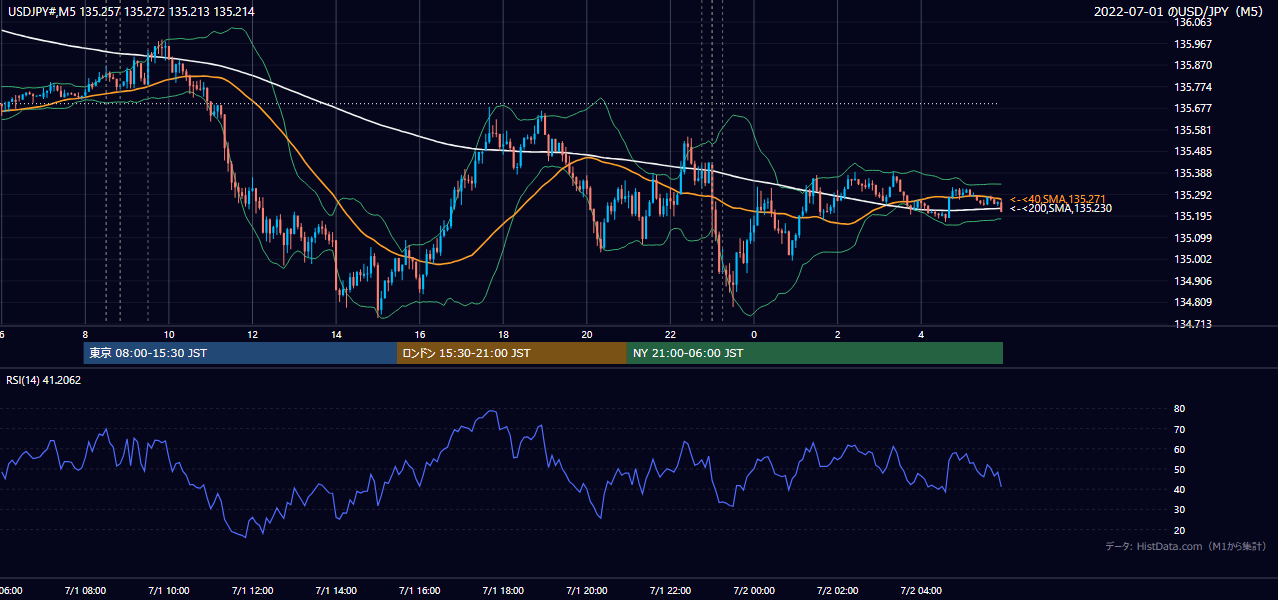1278x600 pixels.
Task: Click the 7/2 00:00 time axis label
Action: pyautogui.click(x=754, y=591)
